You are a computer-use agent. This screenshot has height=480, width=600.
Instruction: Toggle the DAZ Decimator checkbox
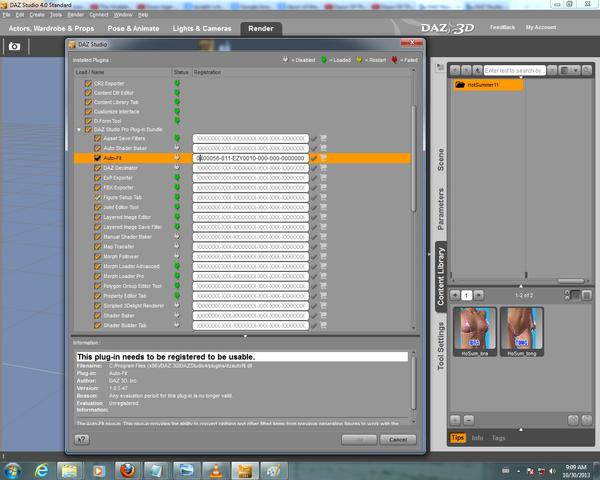pos(97,168)
